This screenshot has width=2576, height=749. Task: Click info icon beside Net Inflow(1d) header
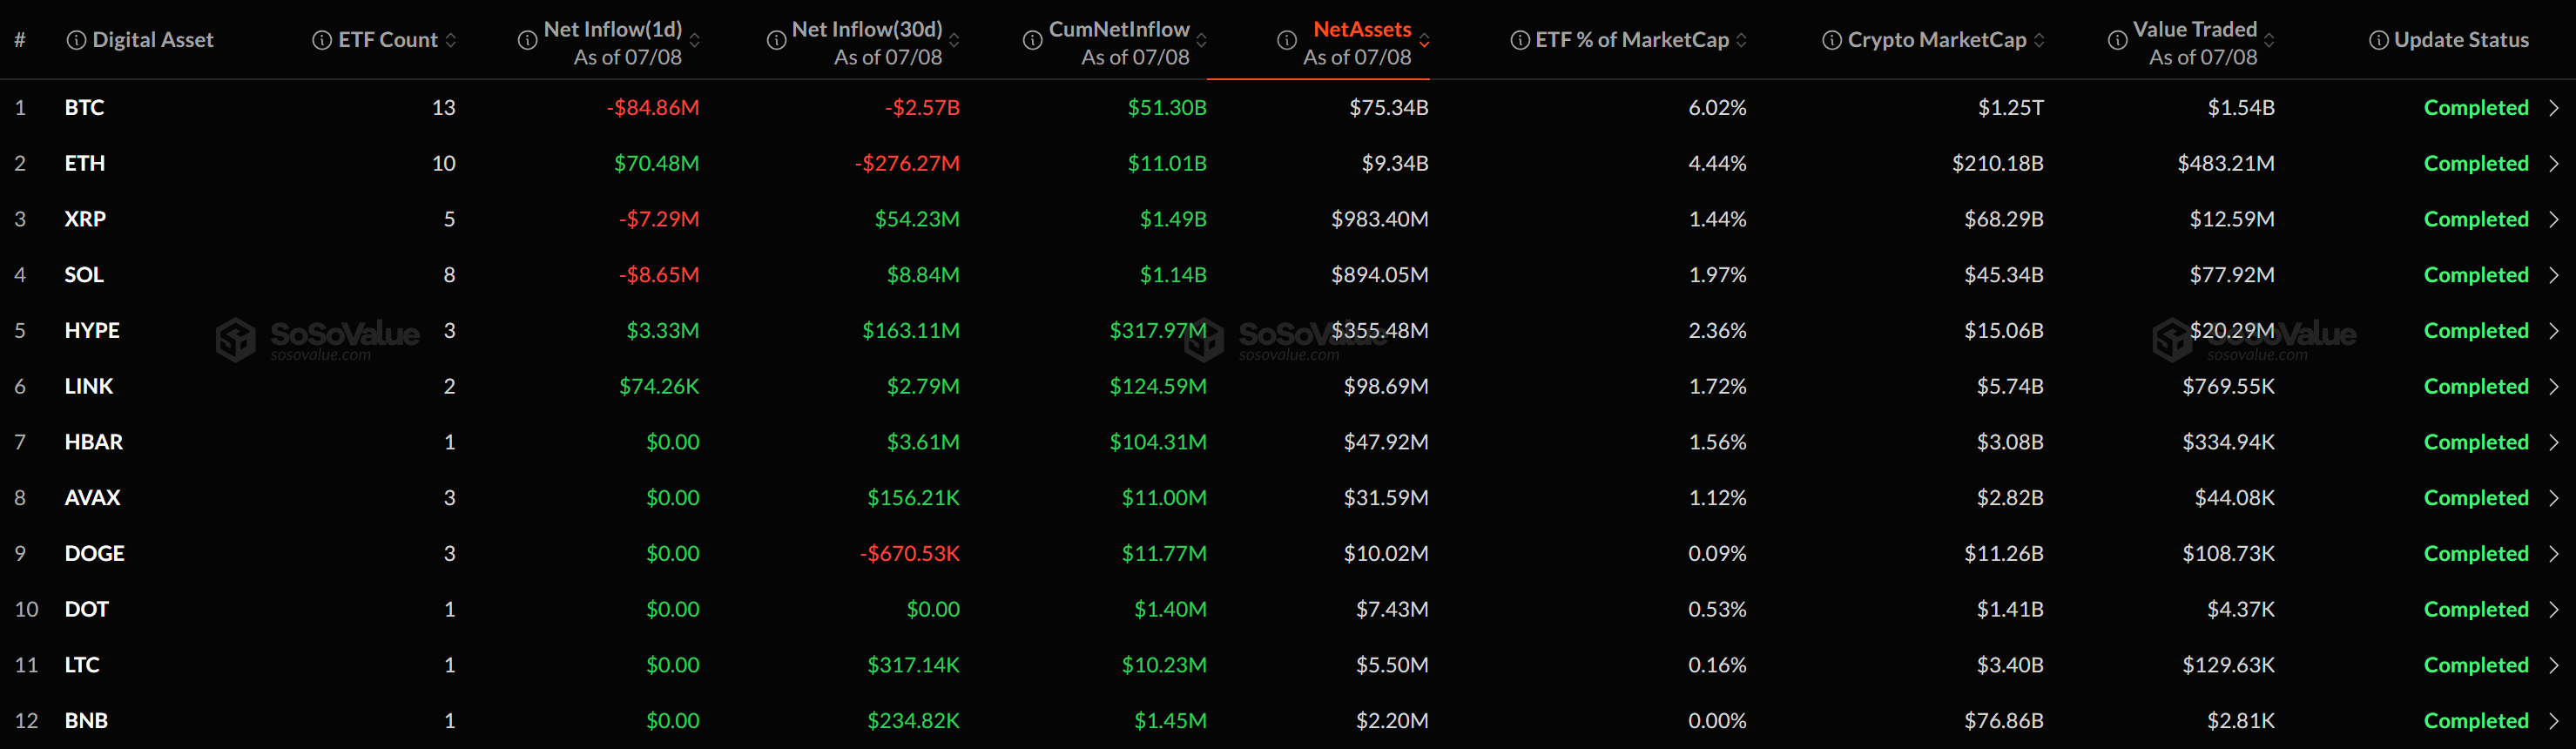click(527, 40)
